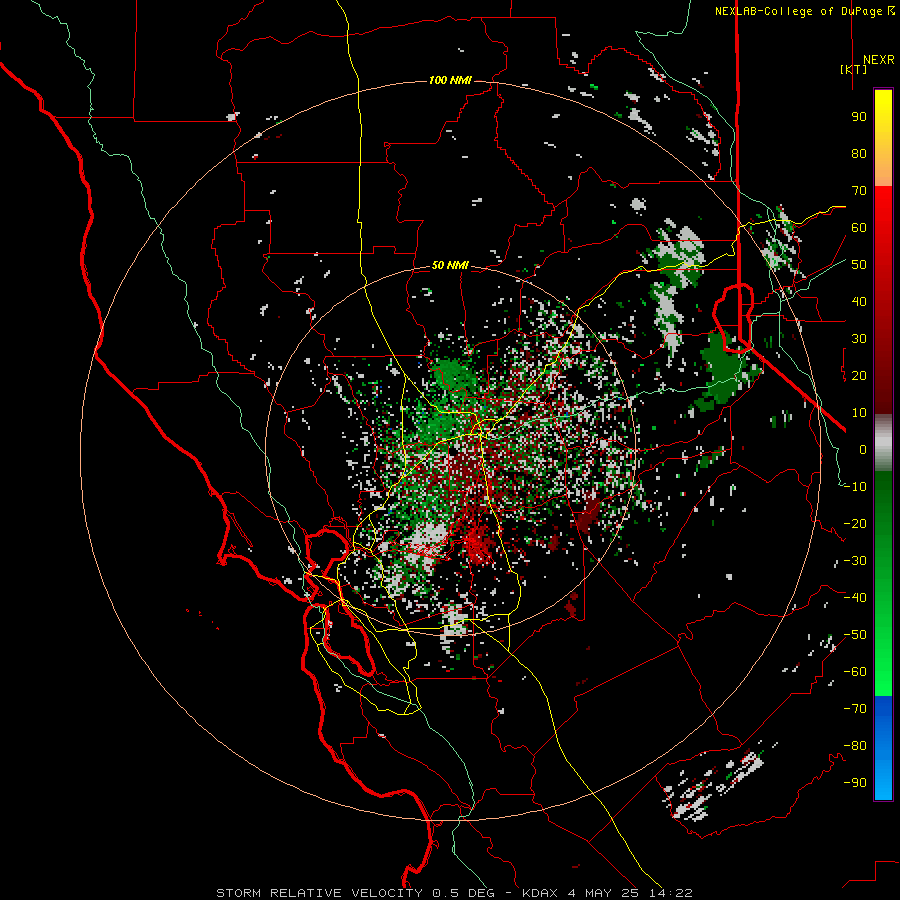This screenshot has width=900, height=900.
Task: Click the 20 value on velocity scale
Action: (x=859, y=375)
